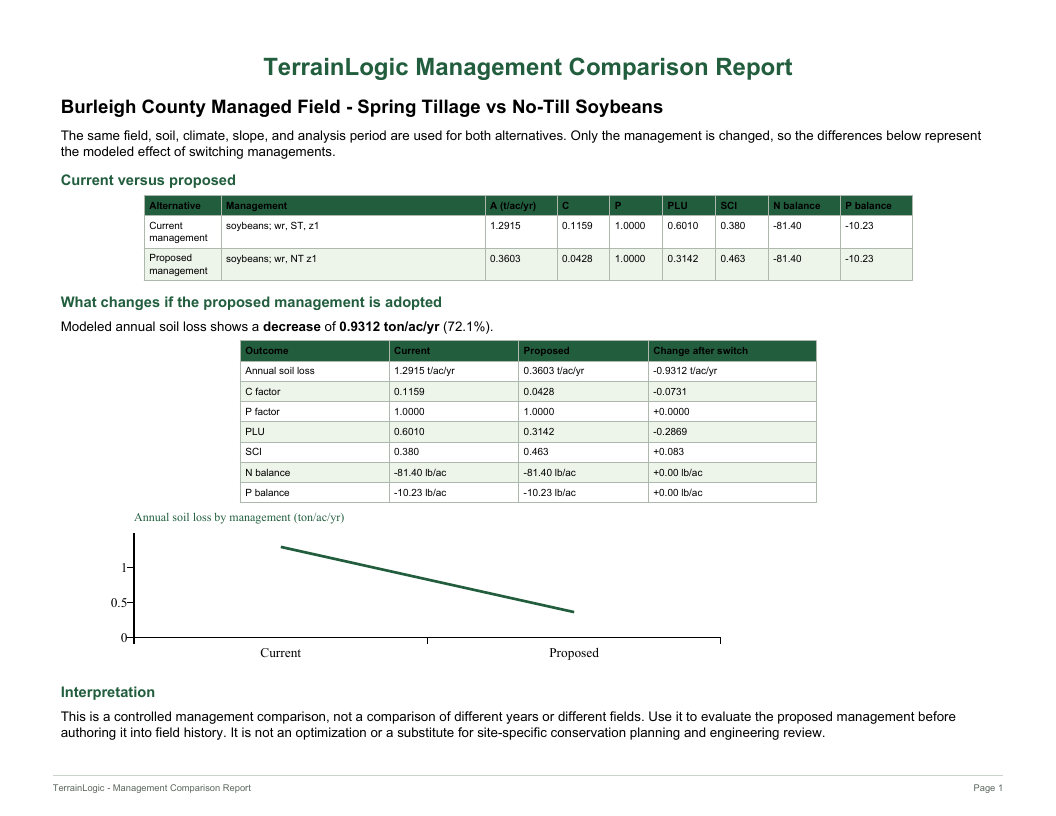Click the 0.1159 value in the first table
The height and width of the screenshot is (816, 1056).
click(577, 226)
